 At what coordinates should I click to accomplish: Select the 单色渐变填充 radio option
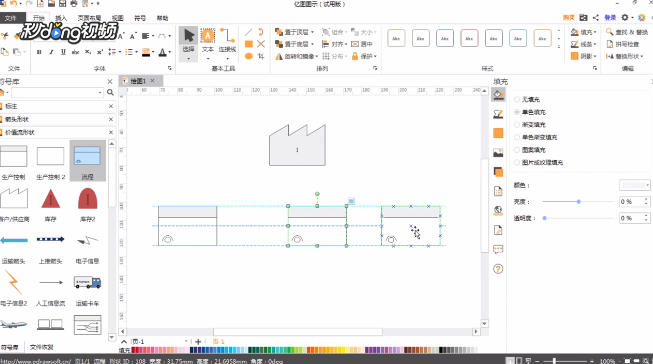tap(517, 137)
